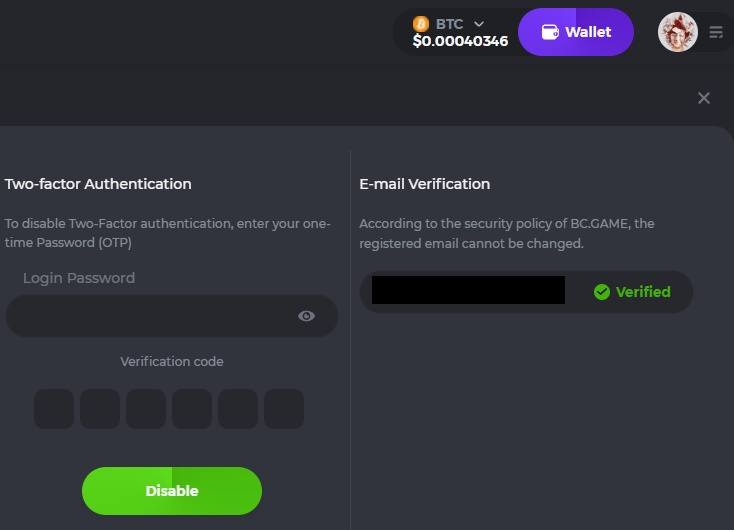Close the security settings dialog
Screen dimensions: 734x530
704,98
